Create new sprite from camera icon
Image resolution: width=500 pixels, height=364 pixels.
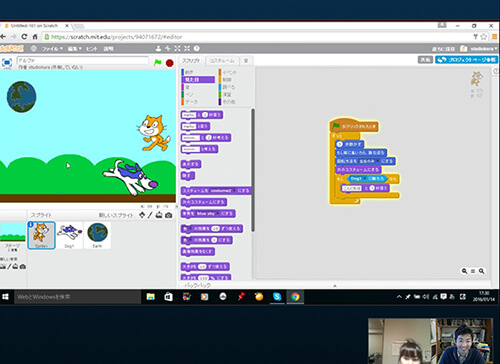click(x=169, y=215)
